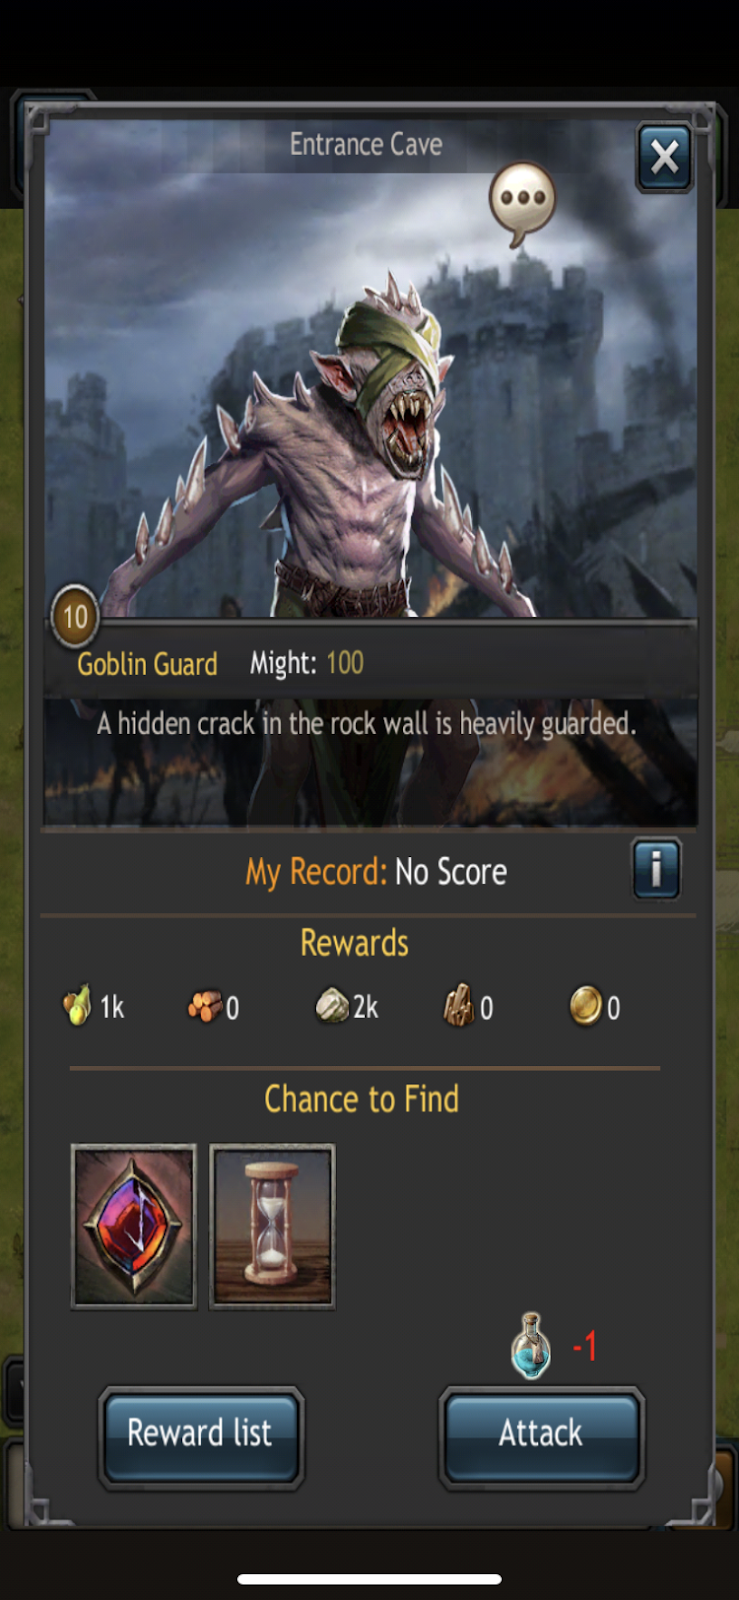Tap the Goblin Guard name label

pyautogui.click(x=147, y=664)
